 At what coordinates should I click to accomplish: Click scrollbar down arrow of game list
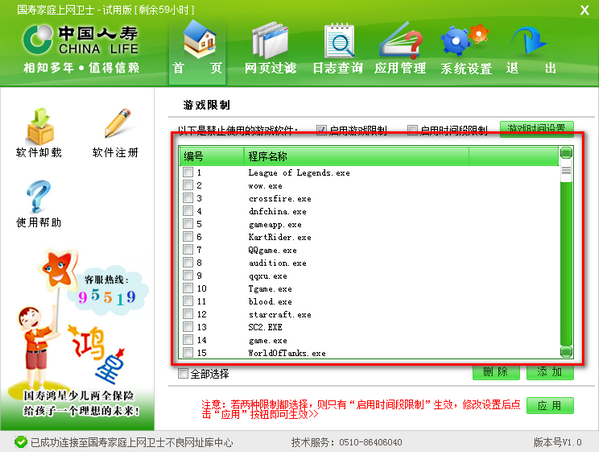click(x=566, y=351)
